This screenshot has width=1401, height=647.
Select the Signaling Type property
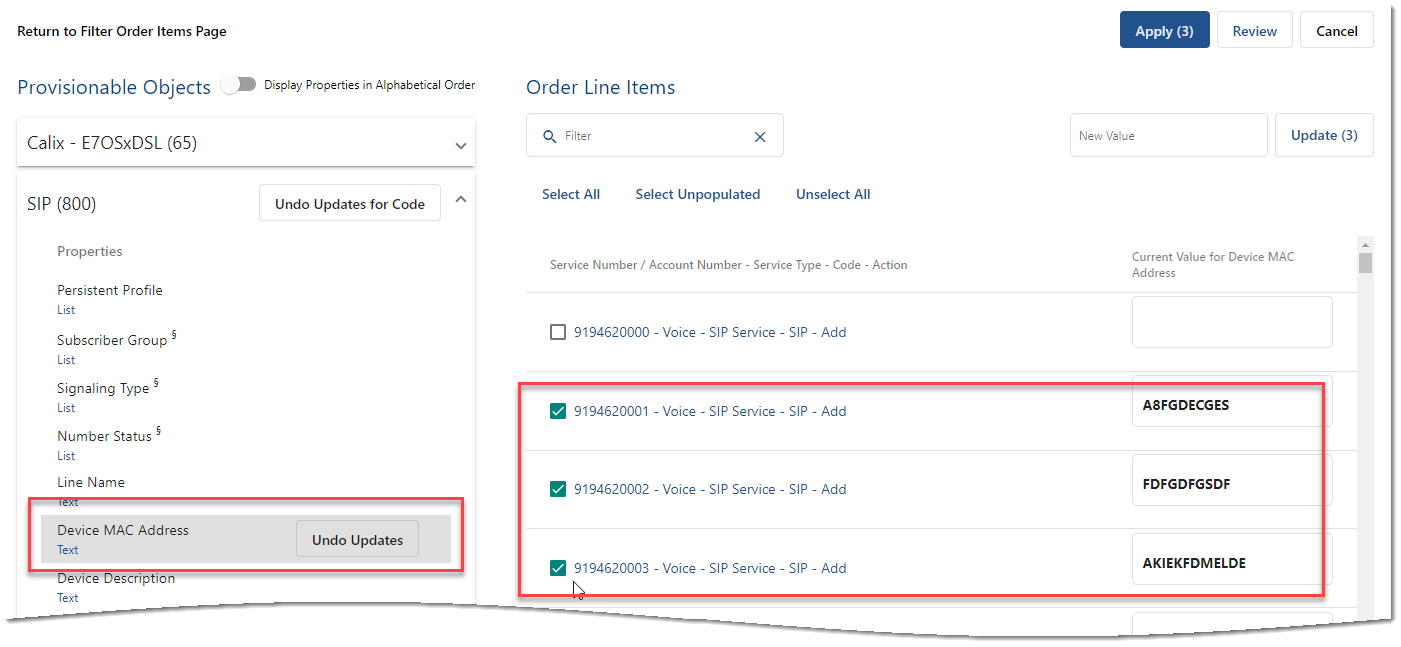point(103,388)
